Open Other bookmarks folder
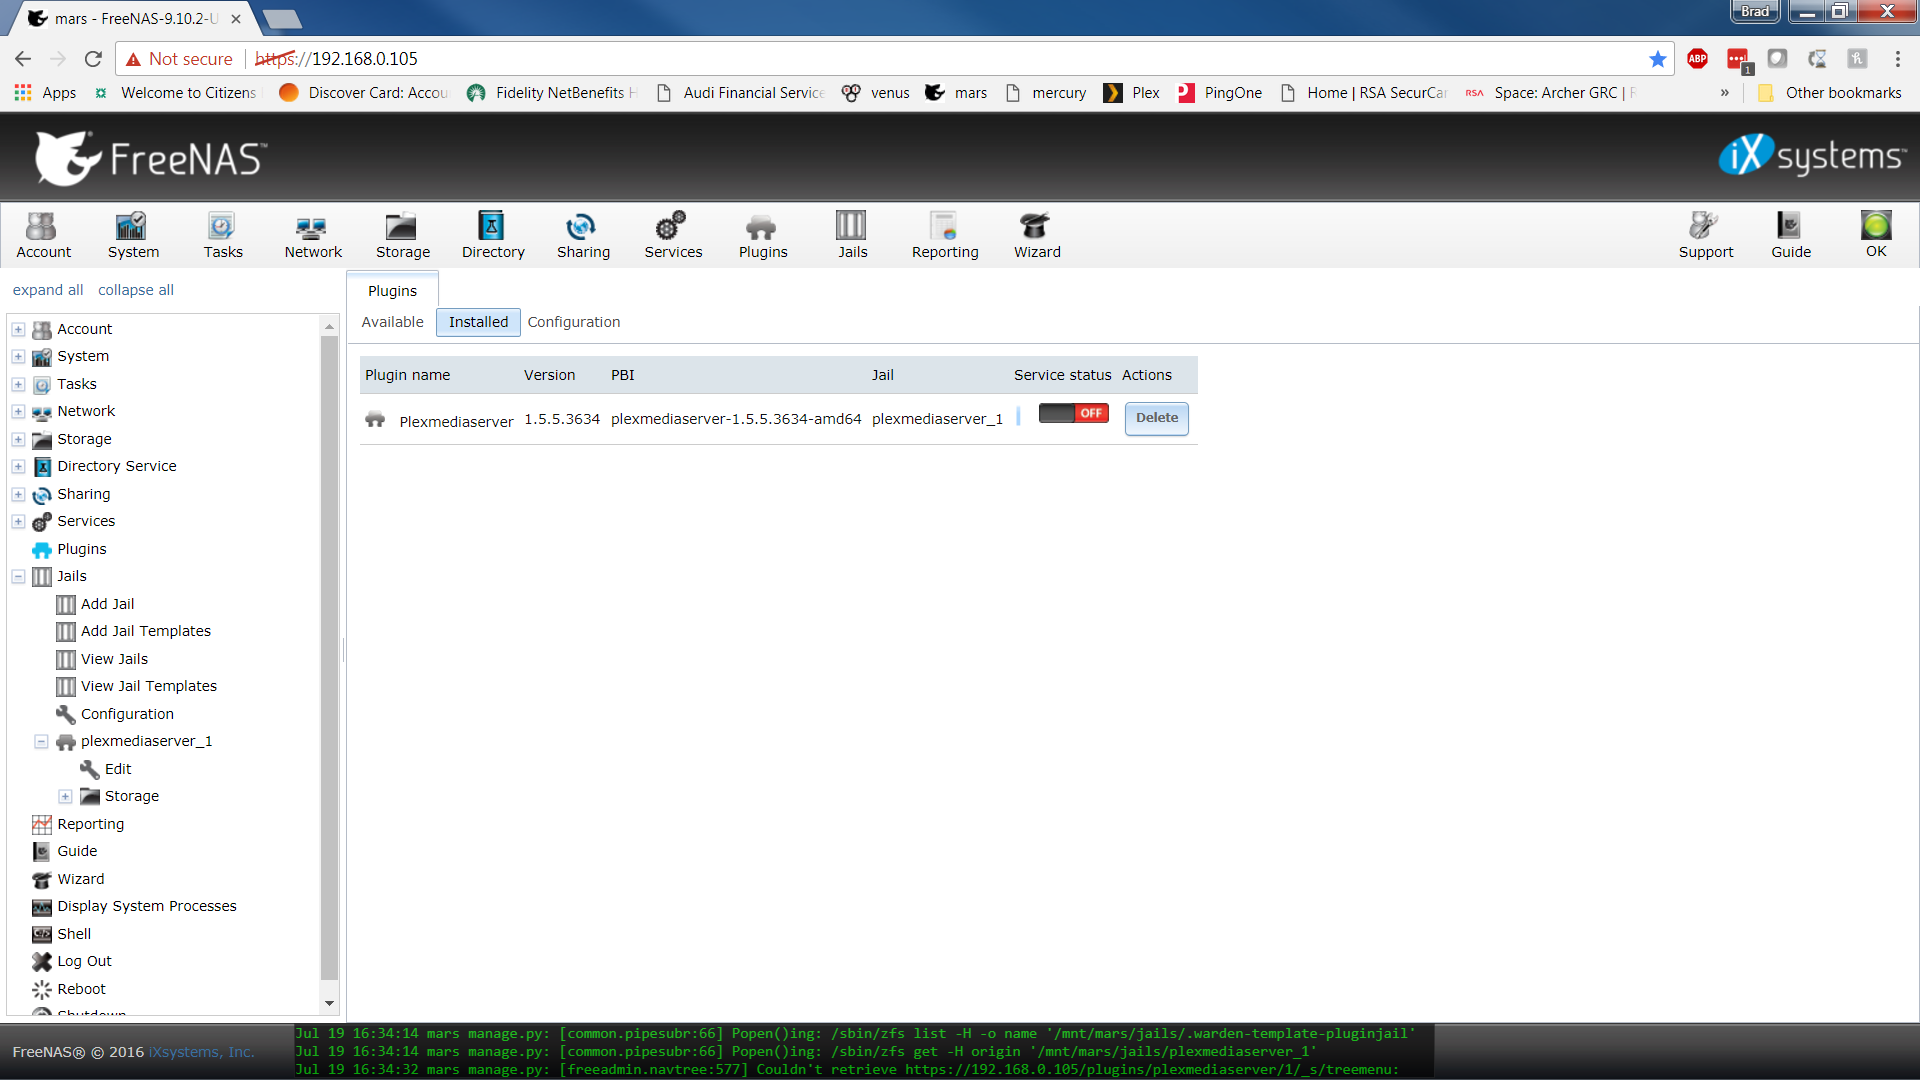This screenshot has width=1920, height=1080. [x=1830, y=93]
